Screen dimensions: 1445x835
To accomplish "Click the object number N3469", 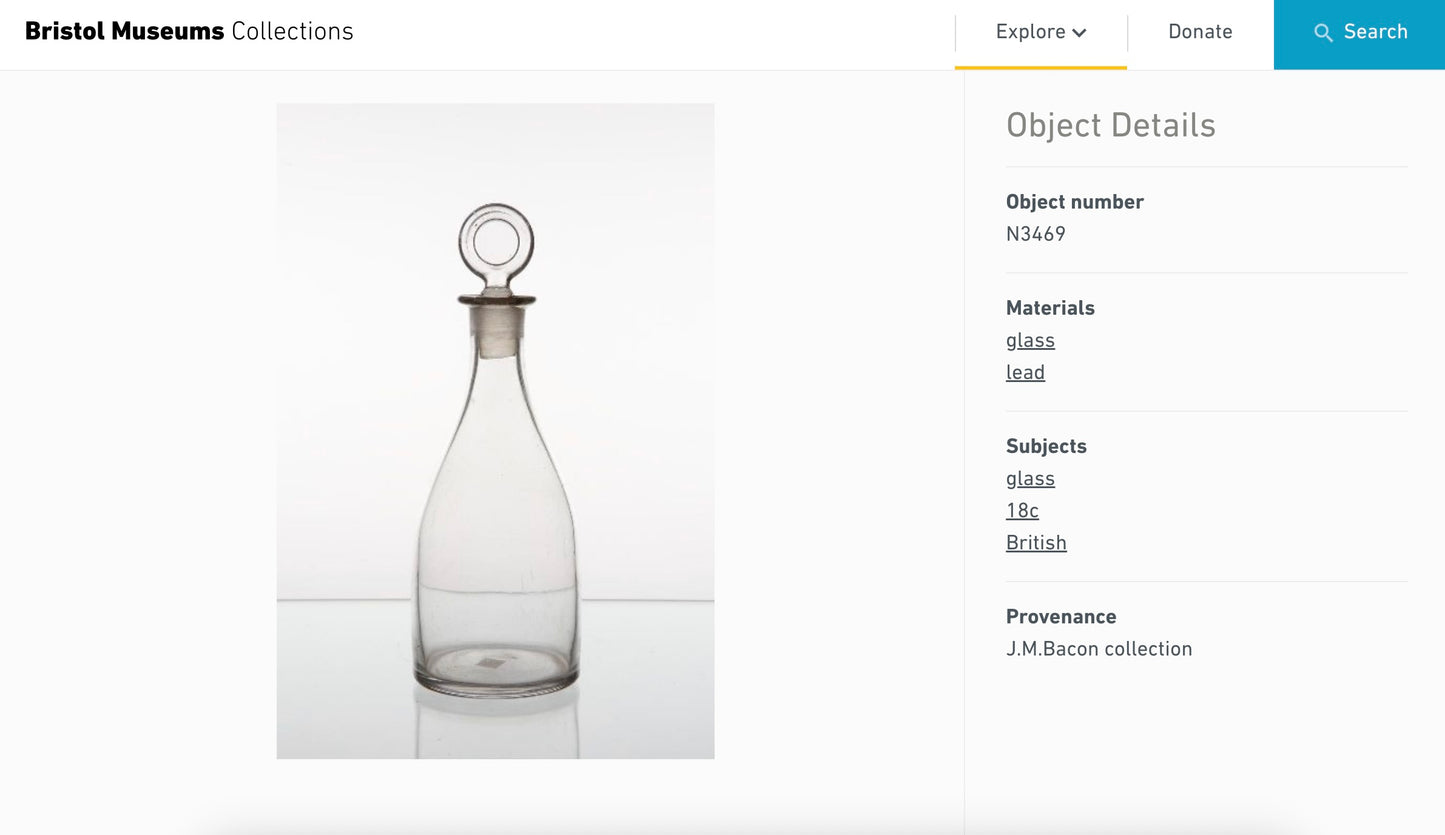I will click(1035, 235).
